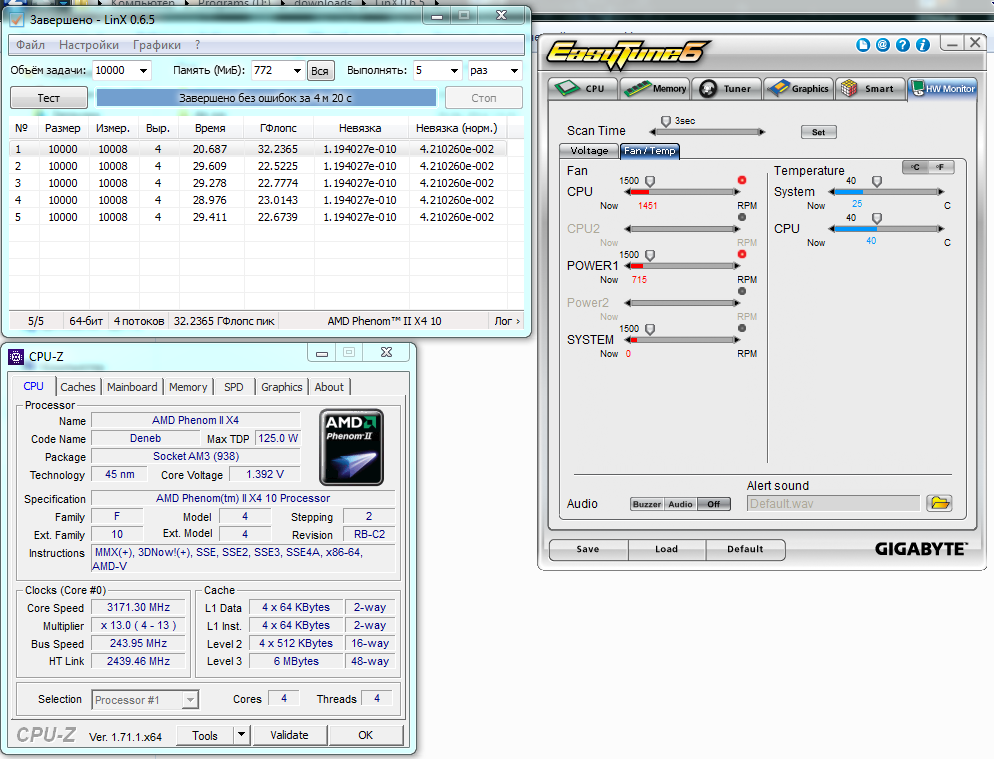Open the memory dropdown showing 772
This screenshot has height=759, width=994.
pos(297,70)
